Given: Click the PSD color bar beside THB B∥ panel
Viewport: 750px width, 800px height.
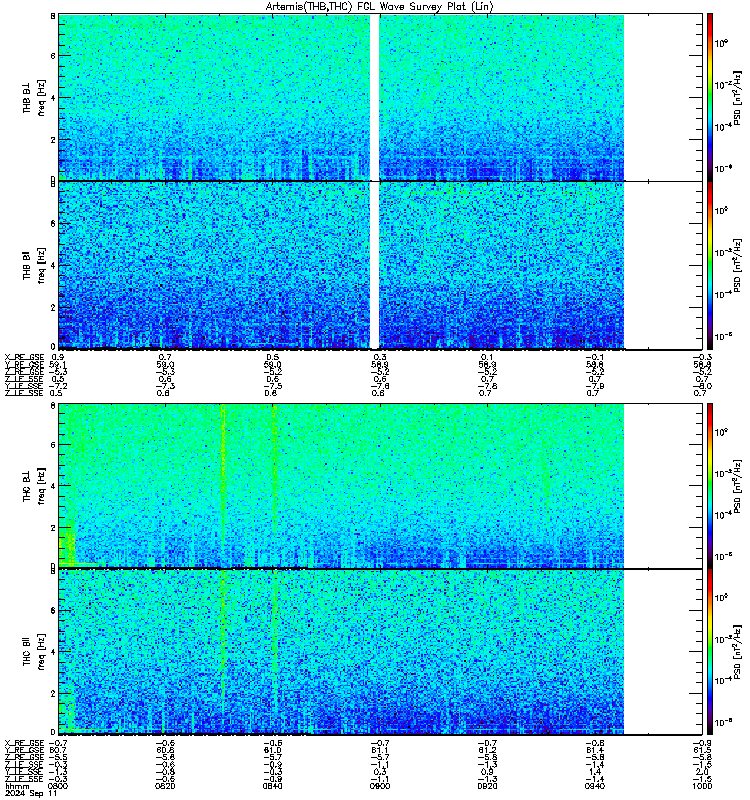Looking at the screenshot, I should (x=710, y=265).
